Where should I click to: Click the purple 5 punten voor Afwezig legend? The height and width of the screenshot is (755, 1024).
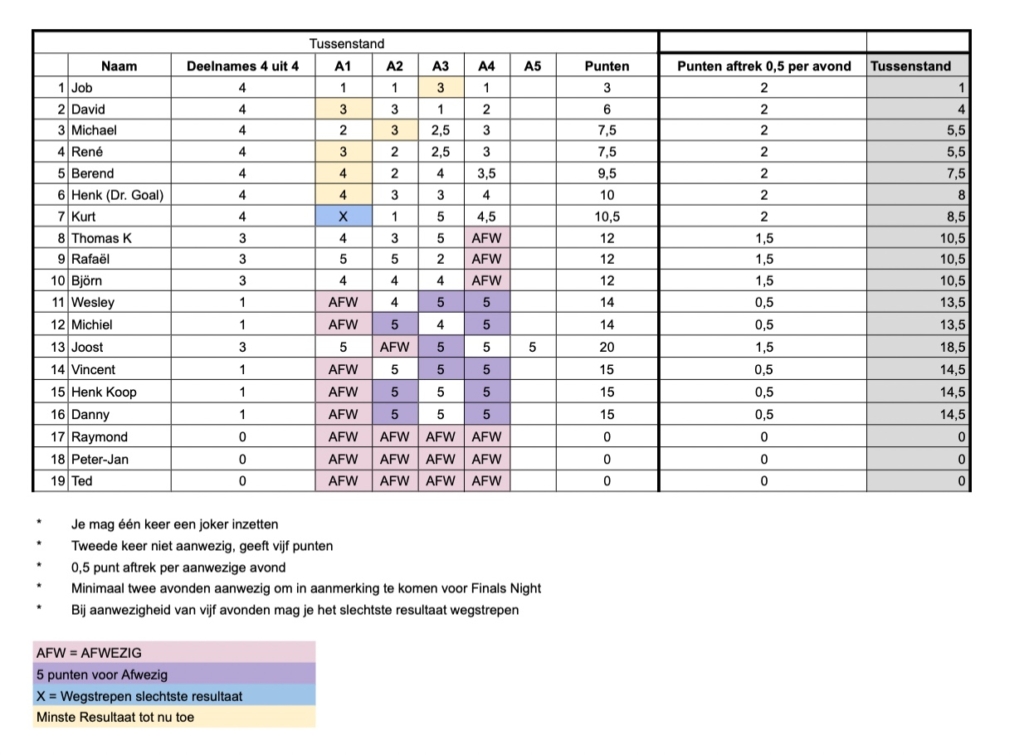(174, 674)
